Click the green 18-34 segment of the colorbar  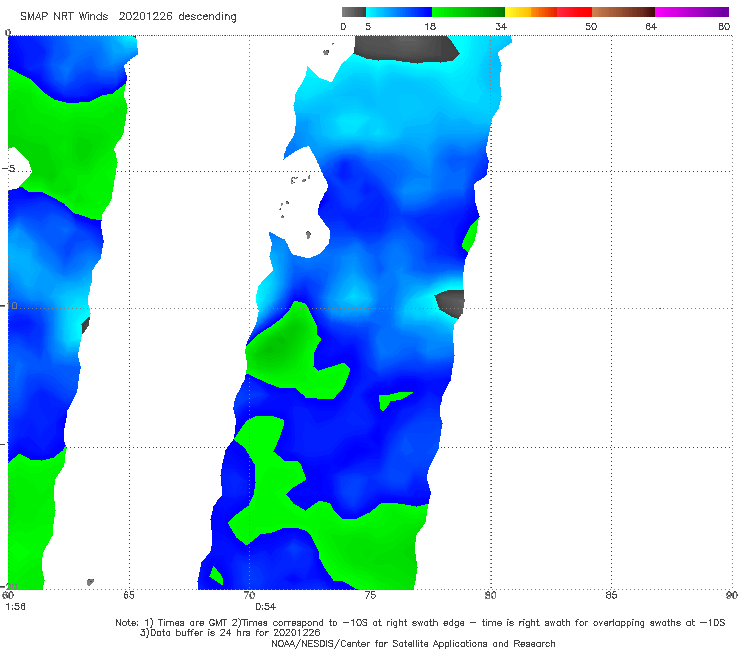pos(468,12)
